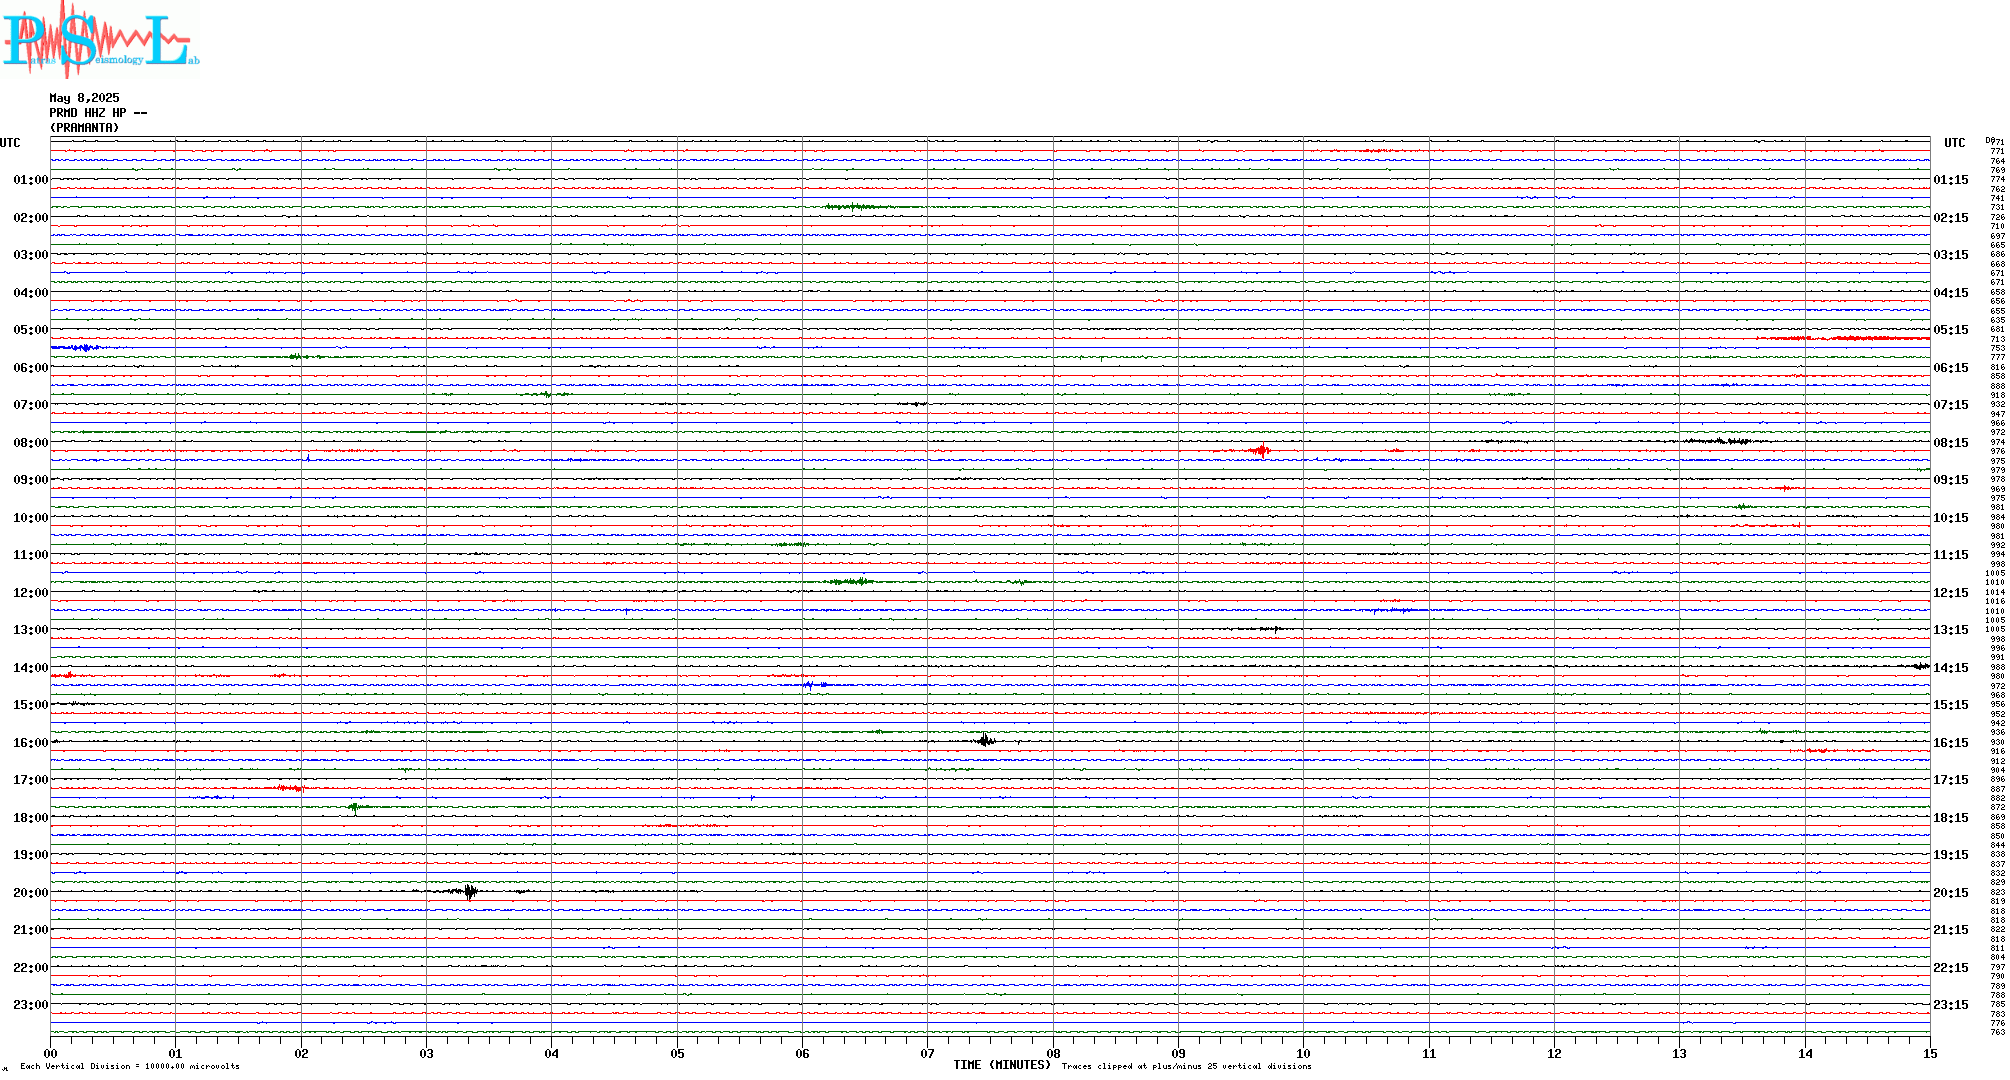Click the '19:00' hour label
The width and height of the screenshot is (2010, 1080).
[30, 855]
